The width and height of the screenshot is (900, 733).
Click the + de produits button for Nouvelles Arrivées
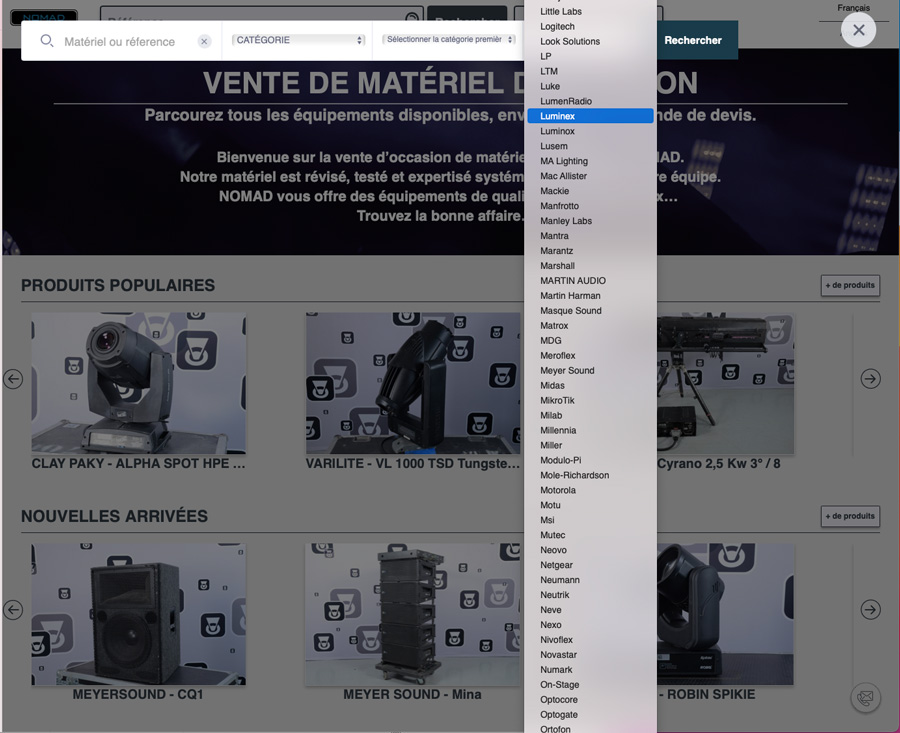(850, 516)
